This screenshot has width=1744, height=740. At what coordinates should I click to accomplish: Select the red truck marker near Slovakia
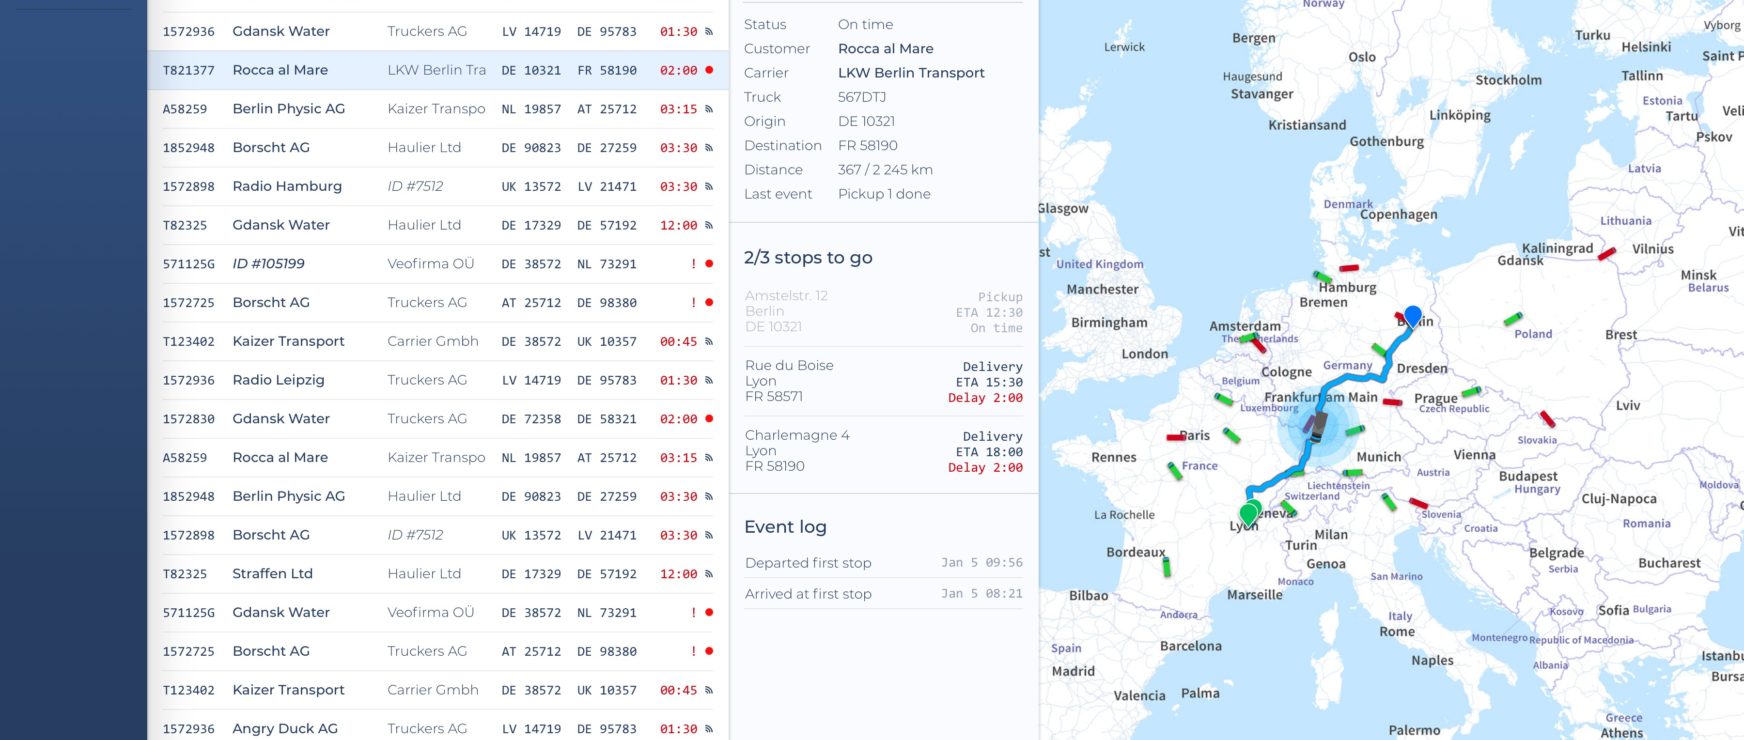[x=1547, y=418]
